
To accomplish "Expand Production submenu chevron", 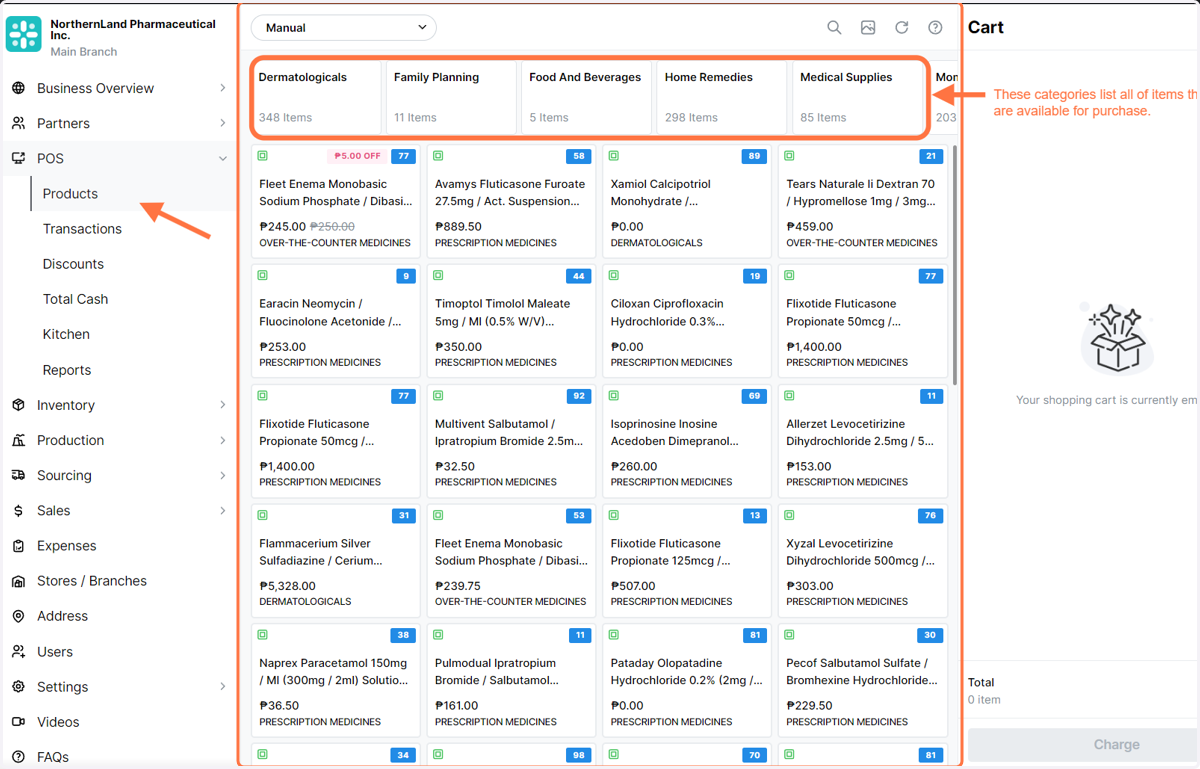I will [222, 440].
